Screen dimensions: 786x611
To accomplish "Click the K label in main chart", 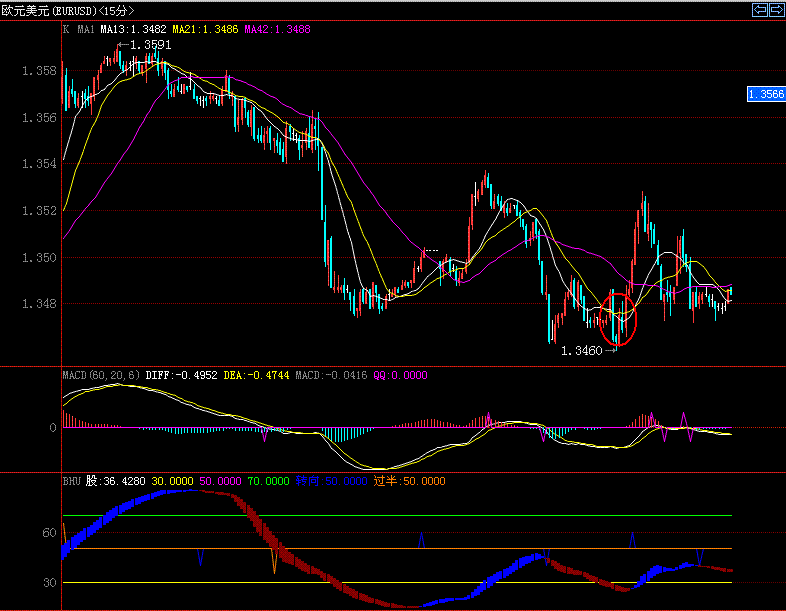I will [x=66, y=30].
